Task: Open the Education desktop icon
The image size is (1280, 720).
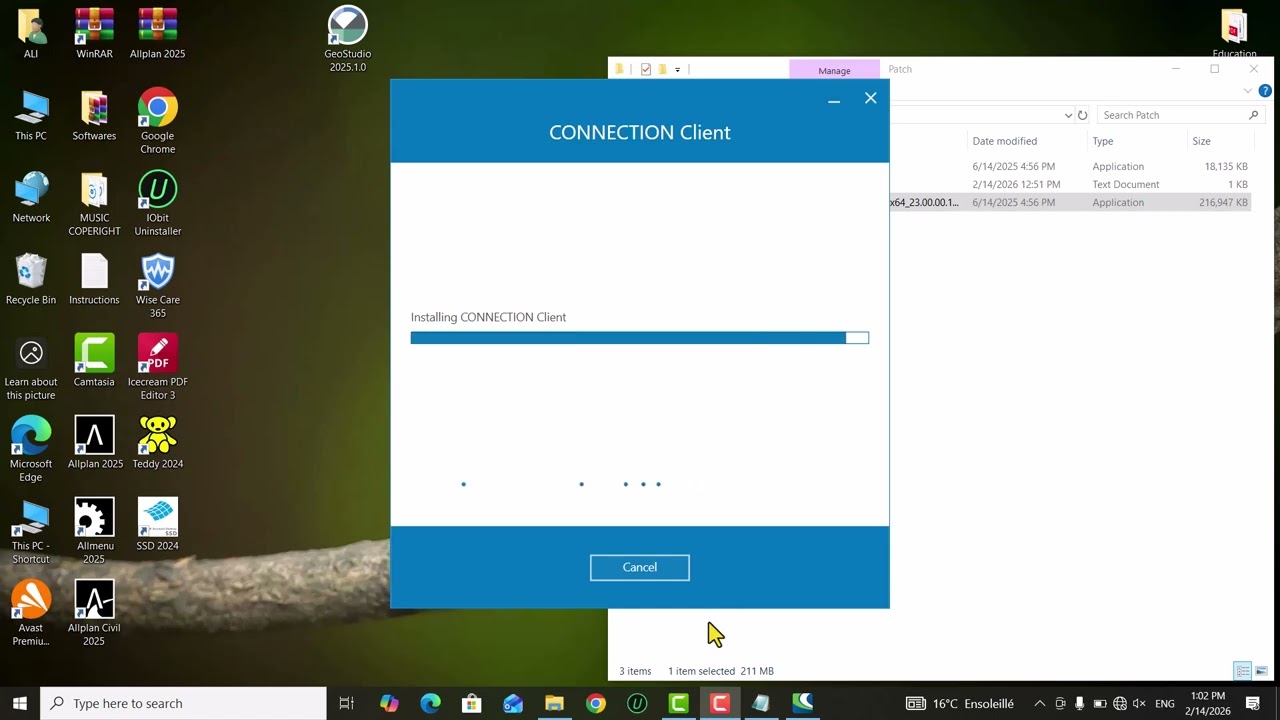Action: pos(1234,34)
